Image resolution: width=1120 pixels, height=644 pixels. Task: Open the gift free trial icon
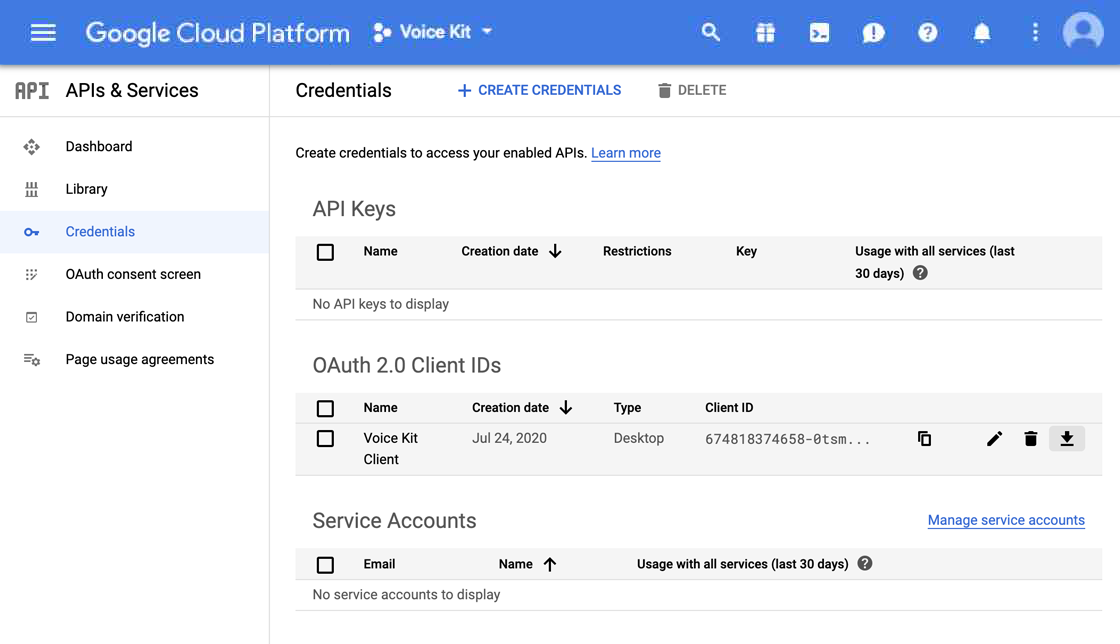tap(765, 32)
